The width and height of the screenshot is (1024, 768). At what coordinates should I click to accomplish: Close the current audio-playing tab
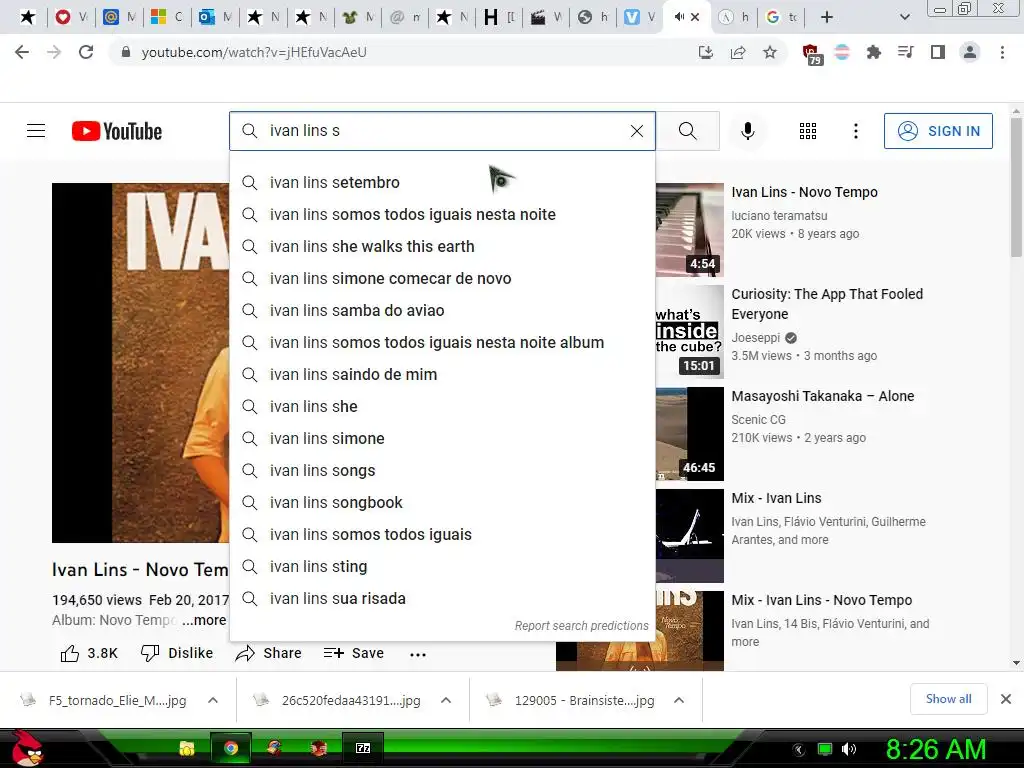click(x=696, y=17)
